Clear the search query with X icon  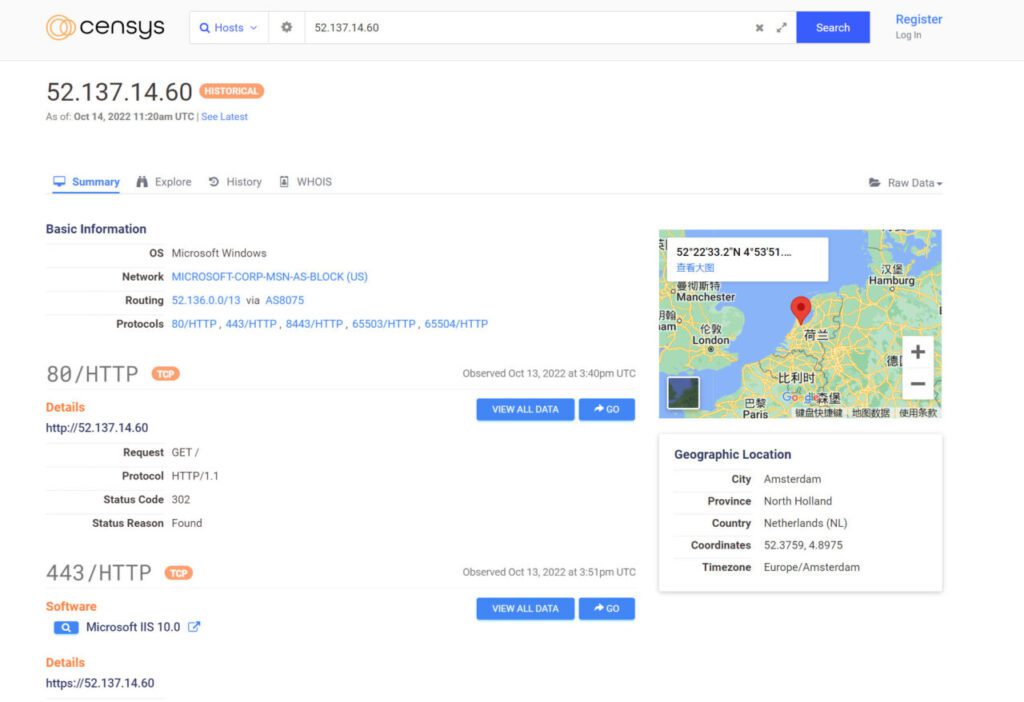coord(759,28)
